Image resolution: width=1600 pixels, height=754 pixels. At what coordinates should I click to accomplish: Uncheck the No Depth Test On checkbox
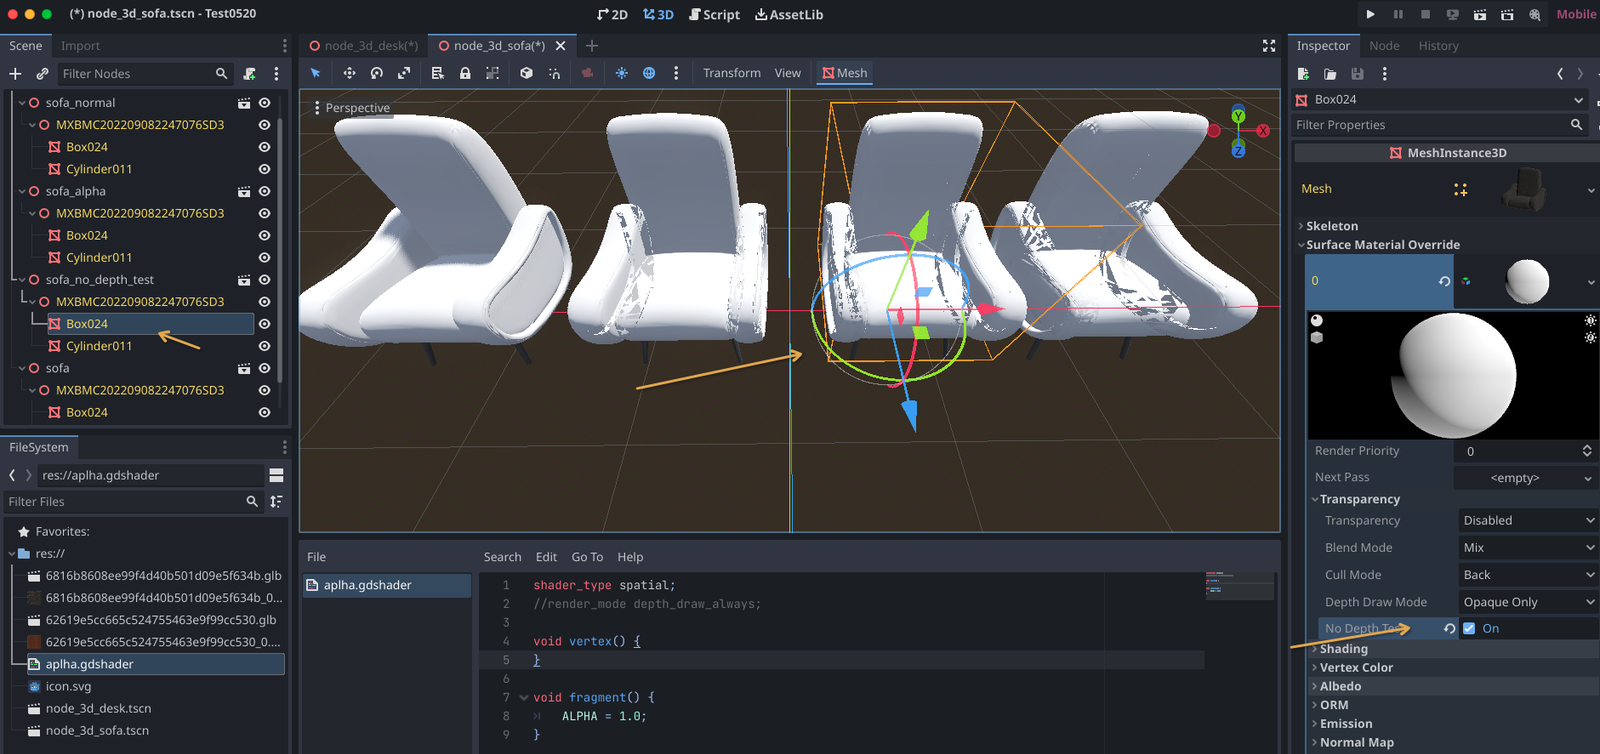1469,628
